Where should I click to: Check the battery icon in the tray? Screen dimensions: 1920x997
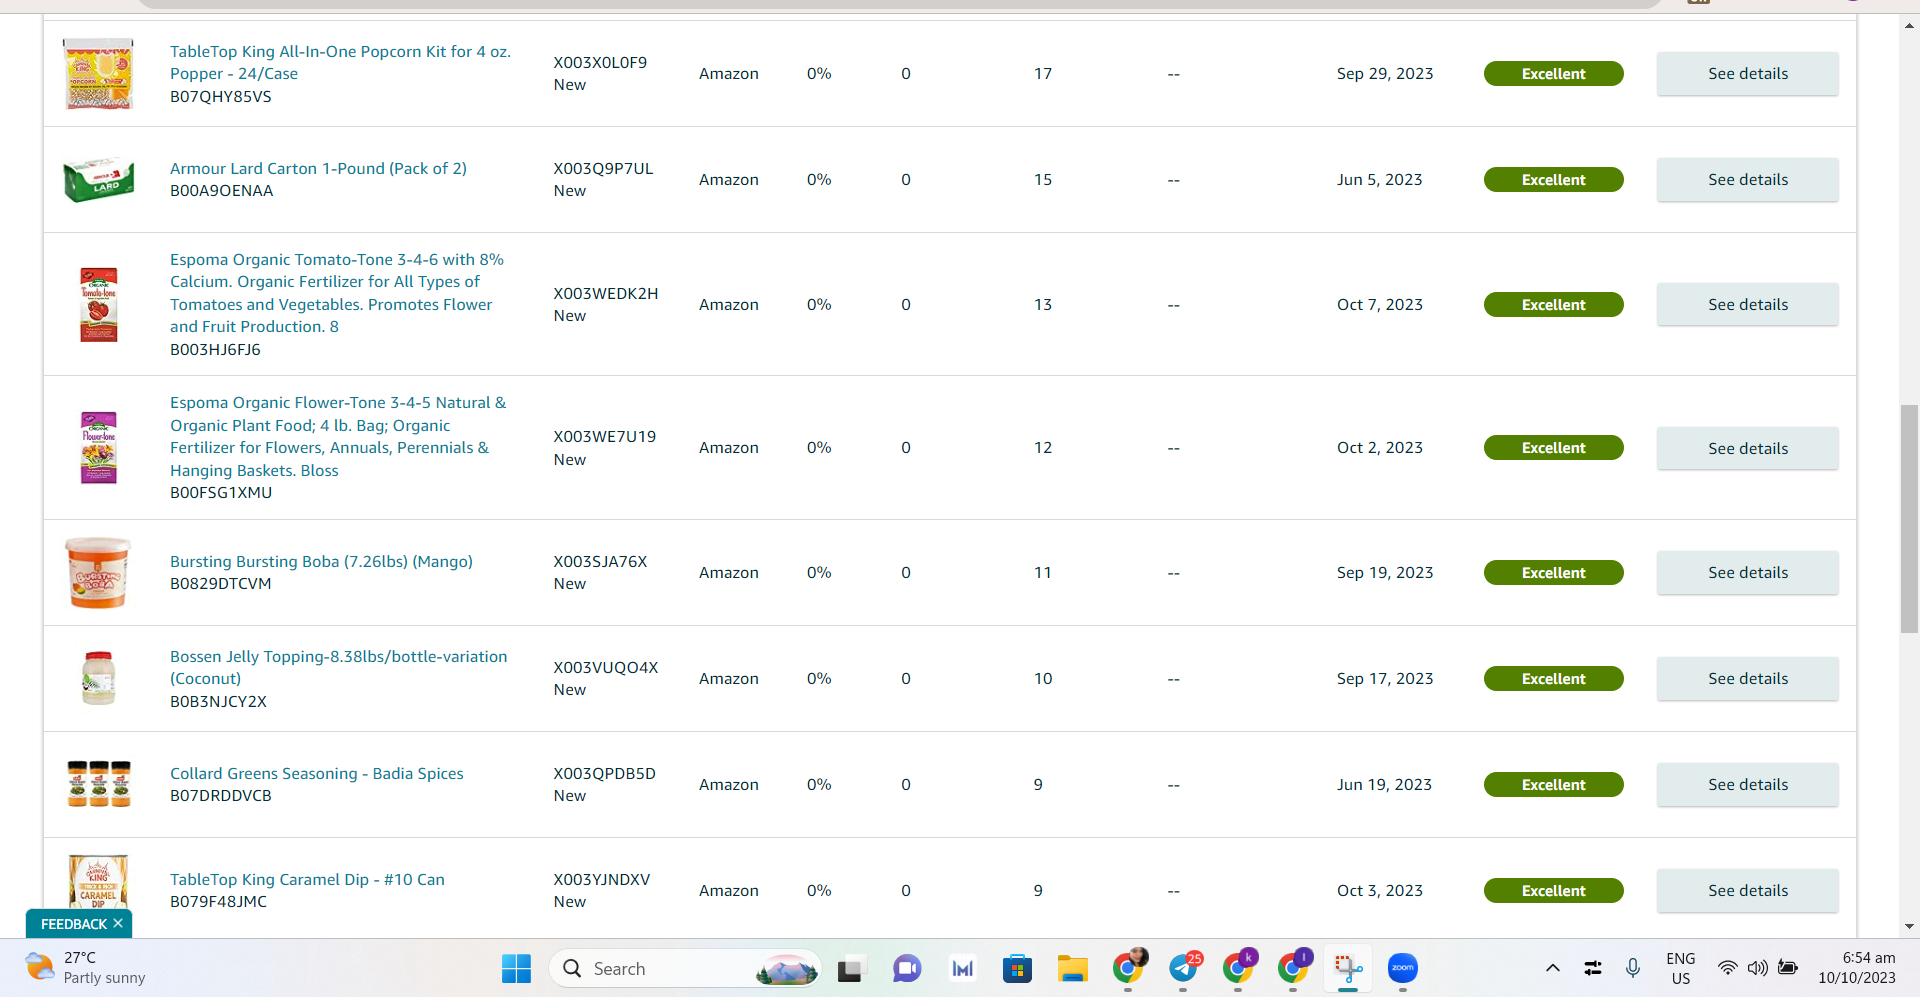tap(1788, 968)
